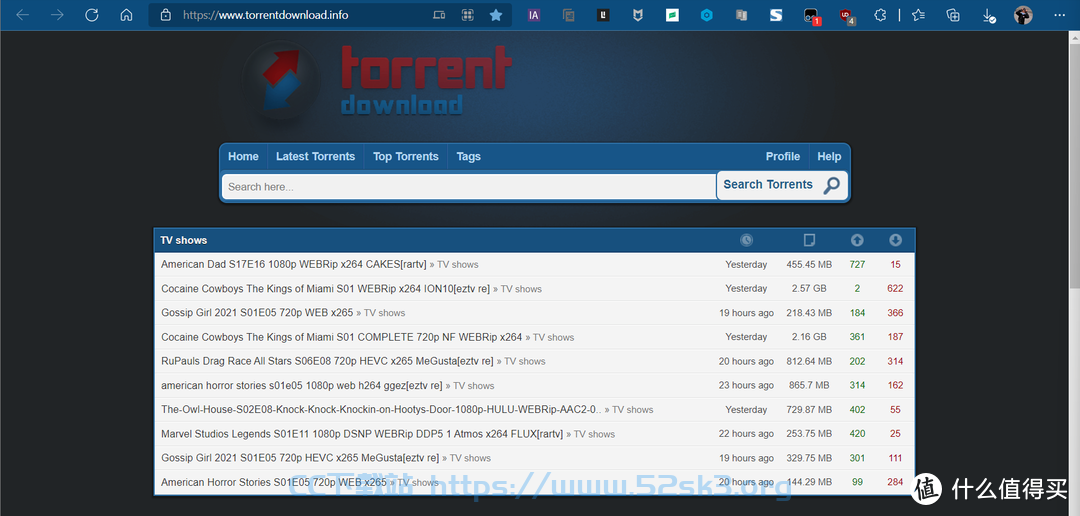
Task: Click '23 hours ago' time cell
Action: tap(746, 385)
